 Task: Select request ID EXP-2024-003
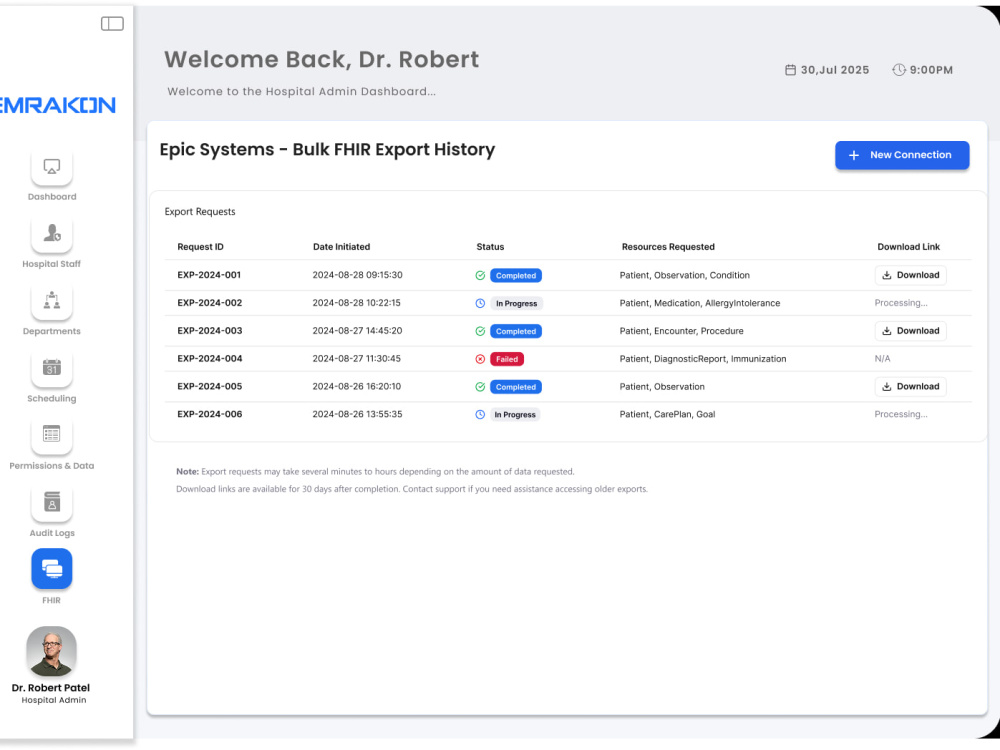(x=210, y=331)
